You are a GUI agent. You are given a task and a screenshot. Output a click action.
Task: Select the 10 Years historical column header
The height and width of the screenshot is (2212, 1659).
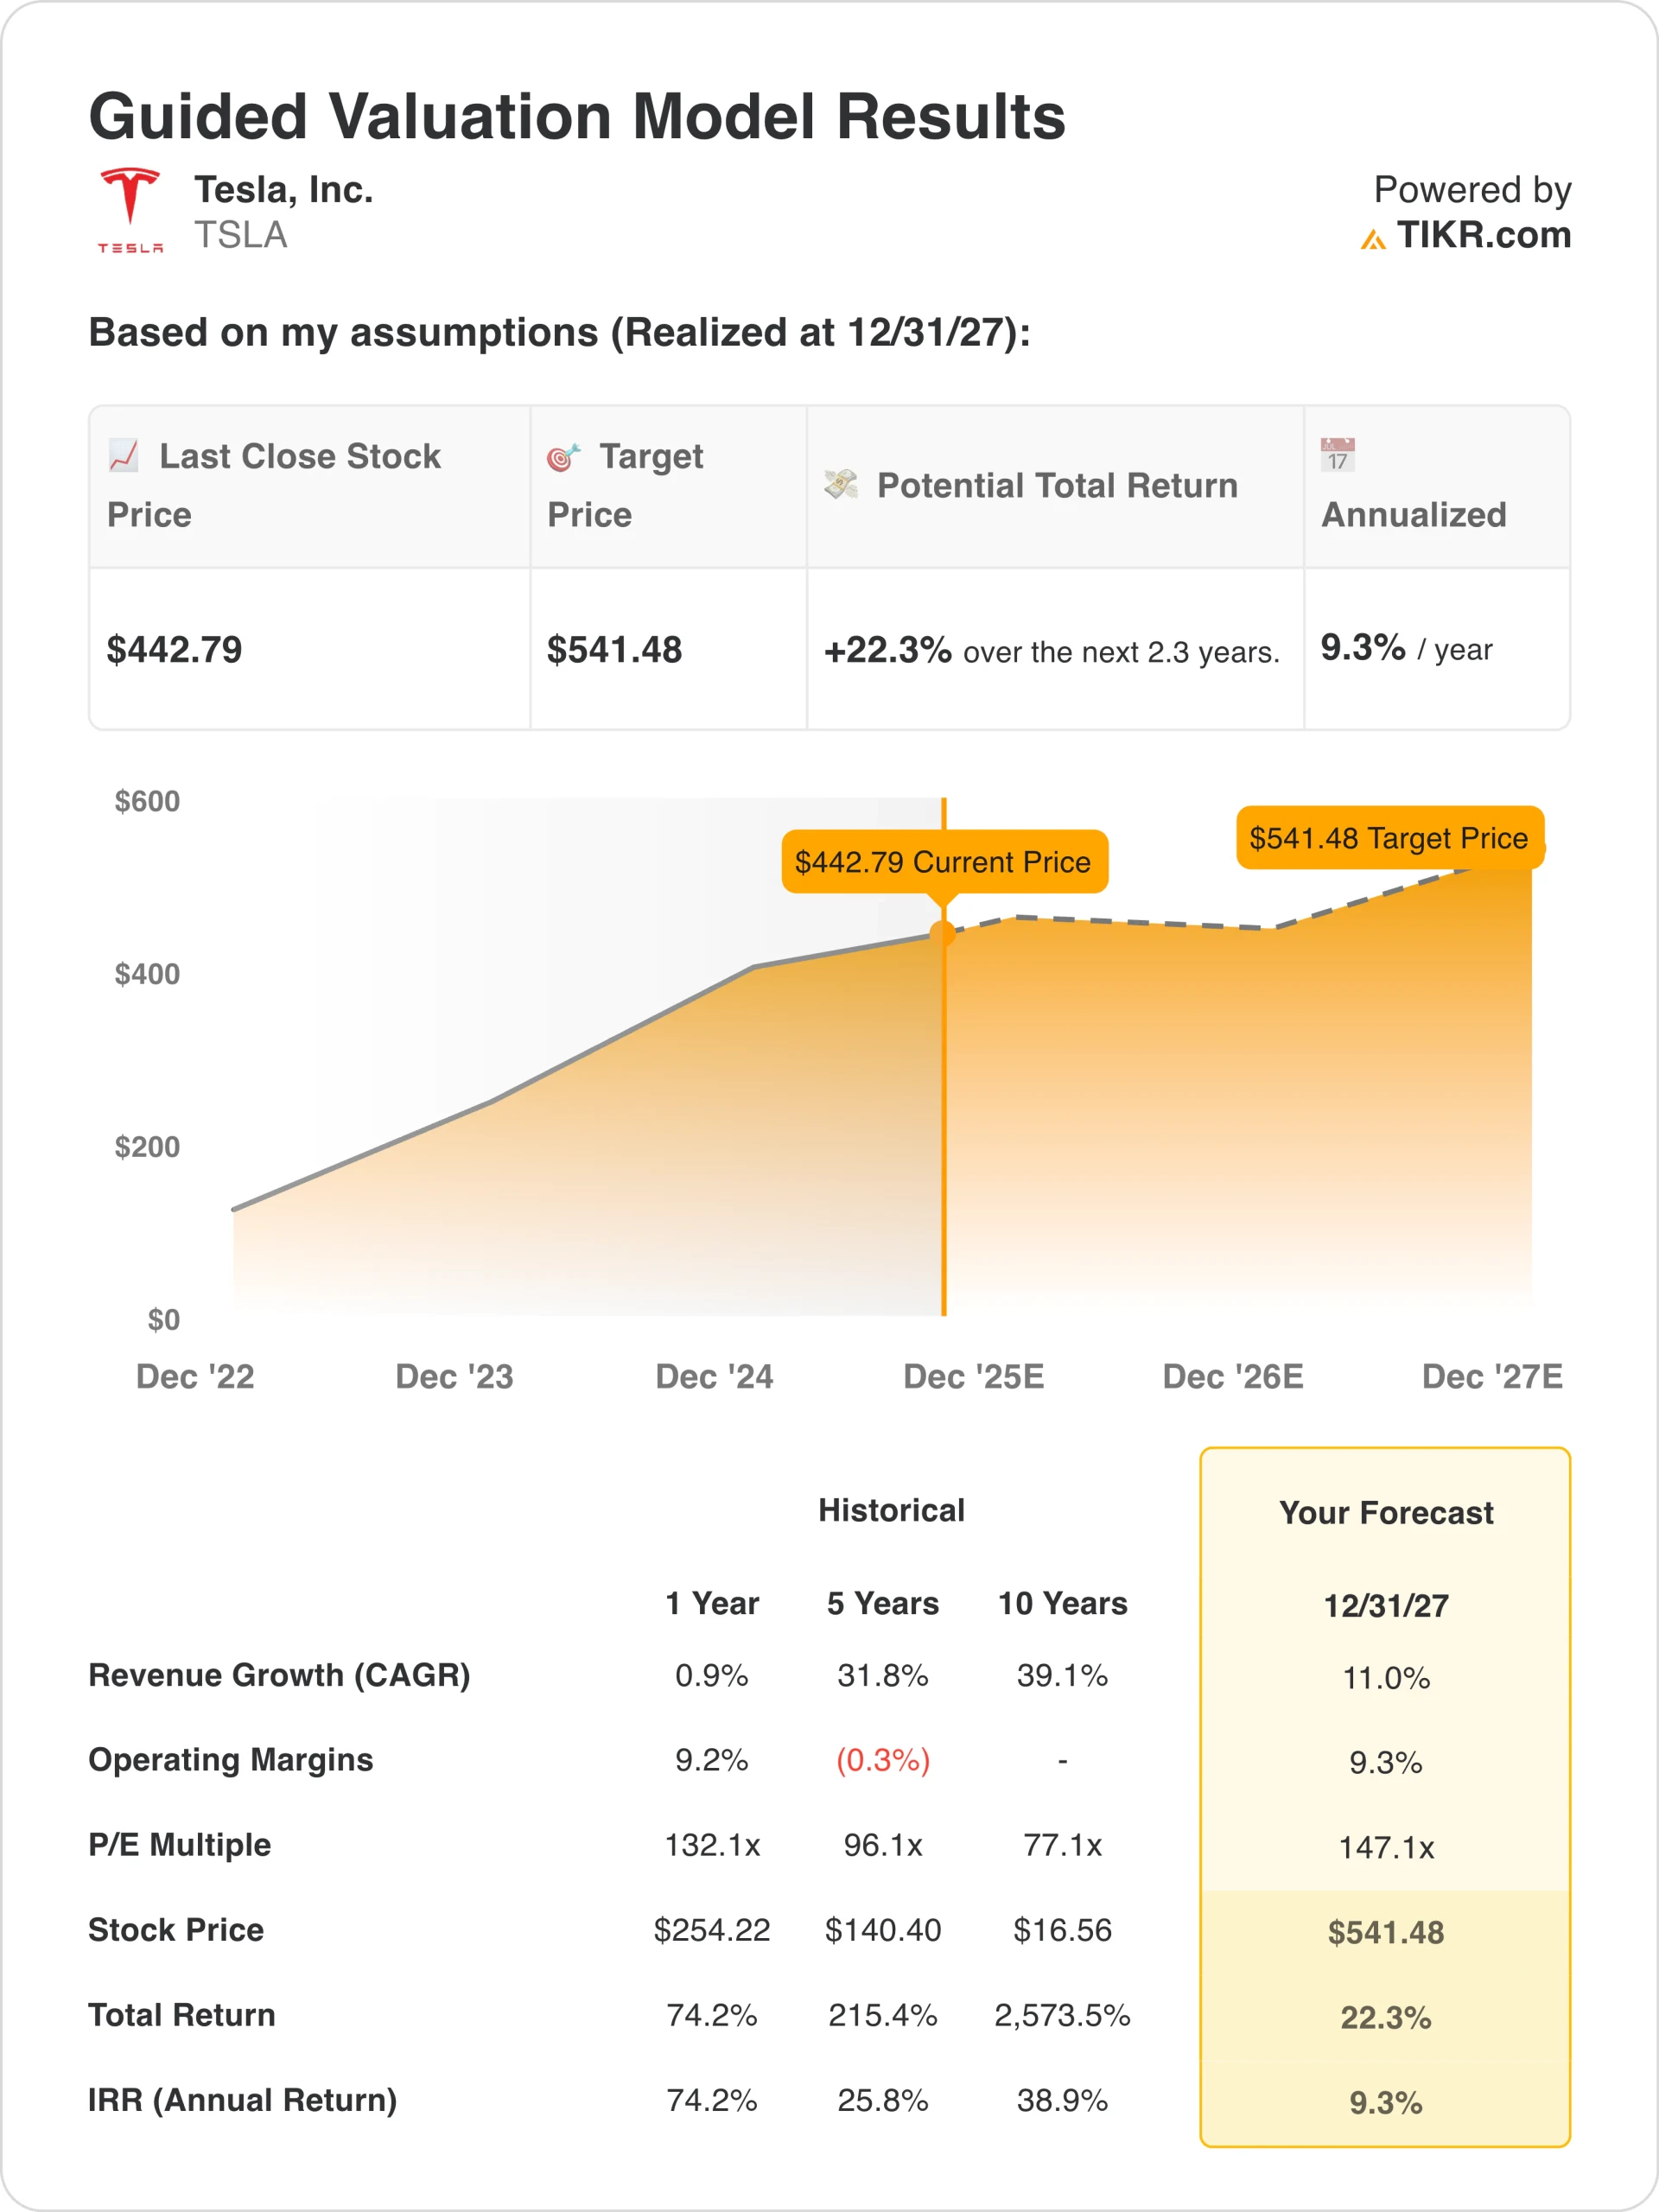[1062, 1603]
